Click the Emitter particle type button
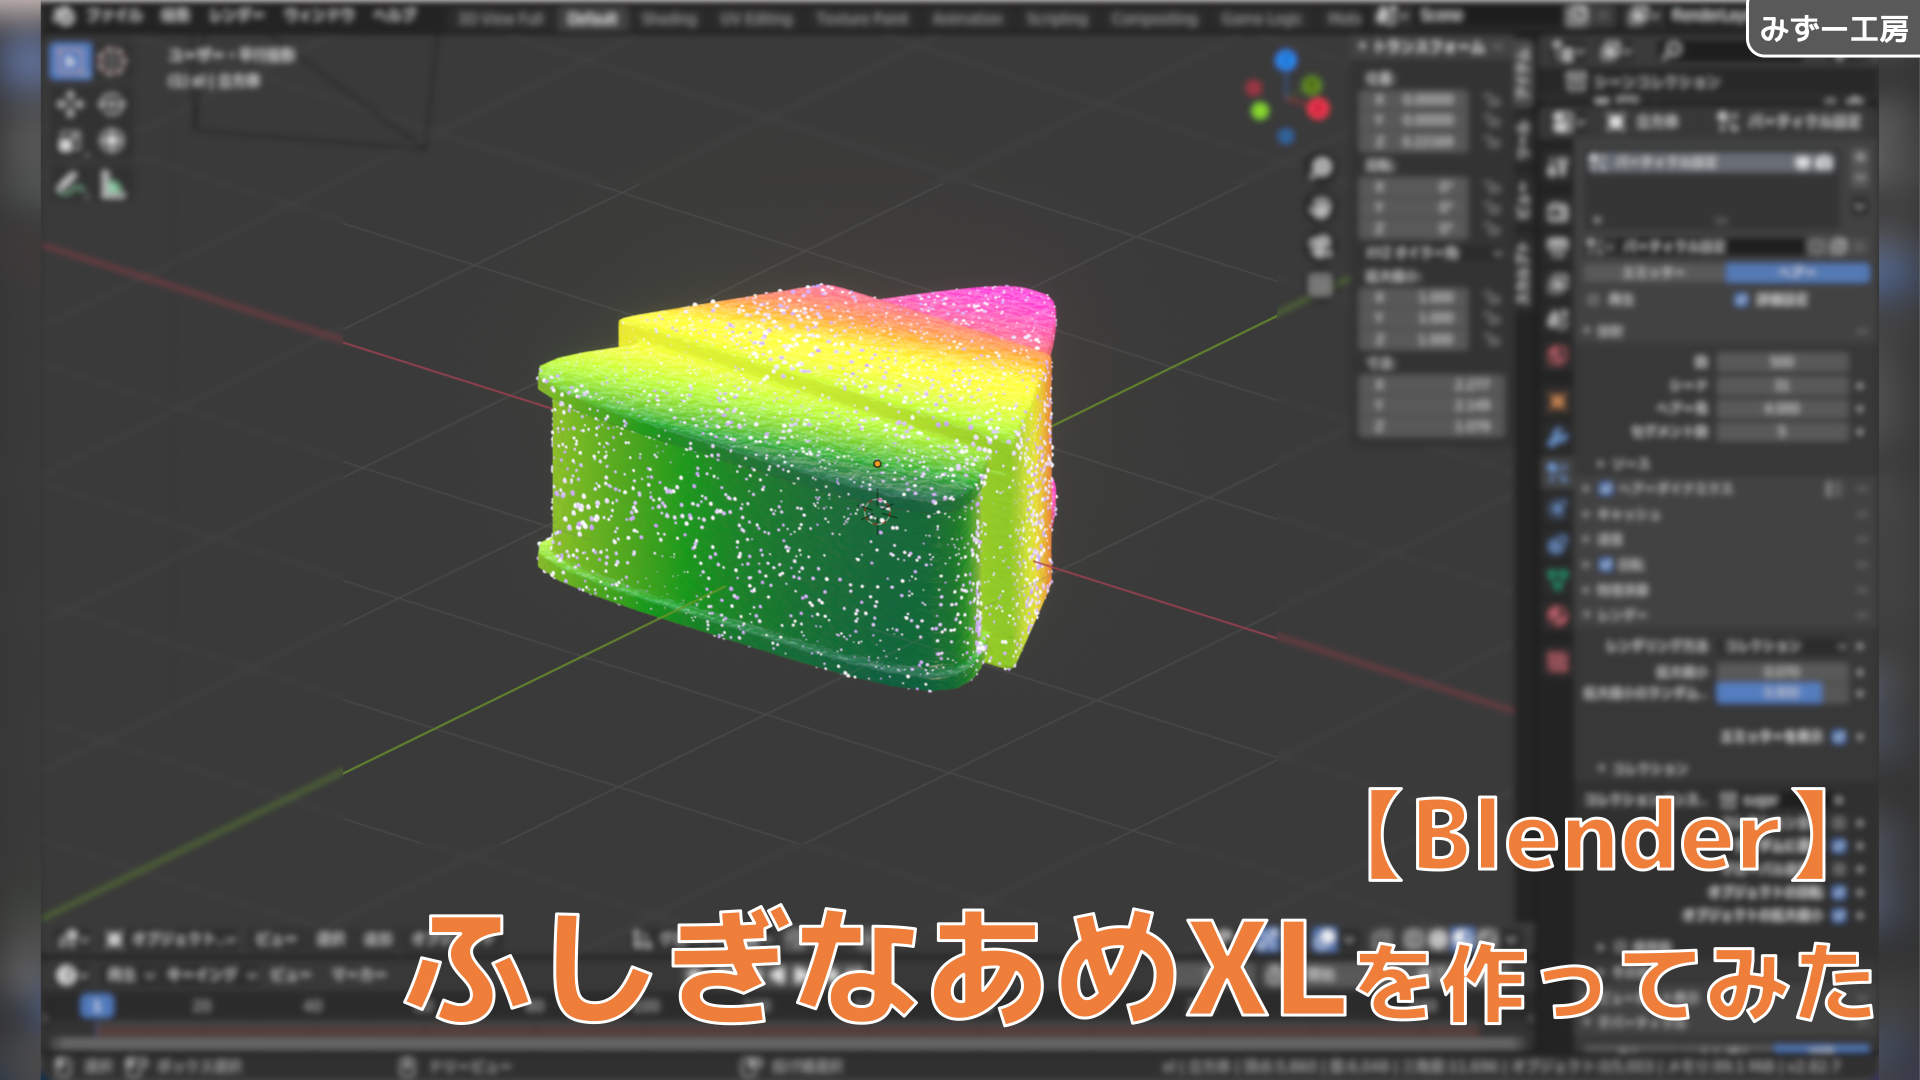 [1655, 272]
